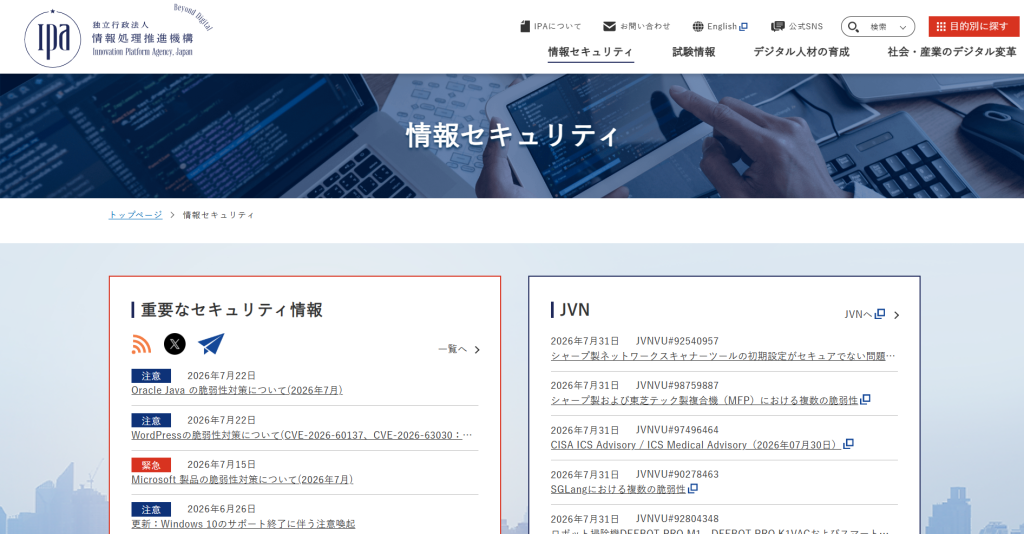Click the search magnifier icon
This screenshot has height=534, width=1024.
tap(853, 27)
